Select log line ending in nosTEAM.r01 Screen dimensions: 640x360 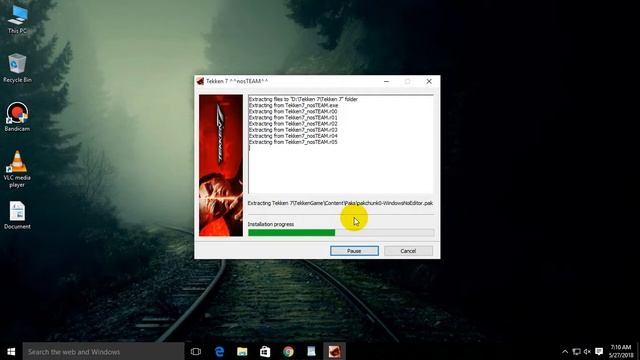point(293,118)
